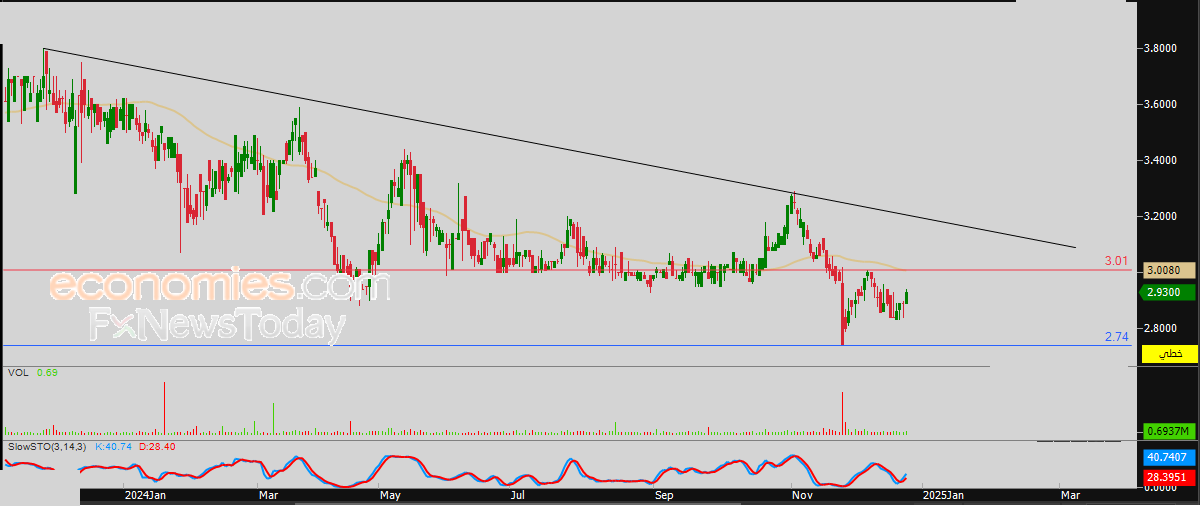Click the 3.2000 price axis label
1200x506 pixels.
click(x=1160, y=216)
